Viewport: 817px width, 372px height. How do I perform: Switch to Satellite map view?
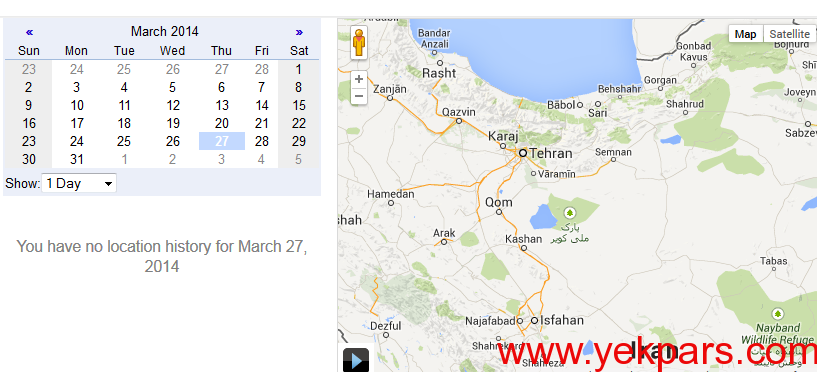[x=789, y=34]
